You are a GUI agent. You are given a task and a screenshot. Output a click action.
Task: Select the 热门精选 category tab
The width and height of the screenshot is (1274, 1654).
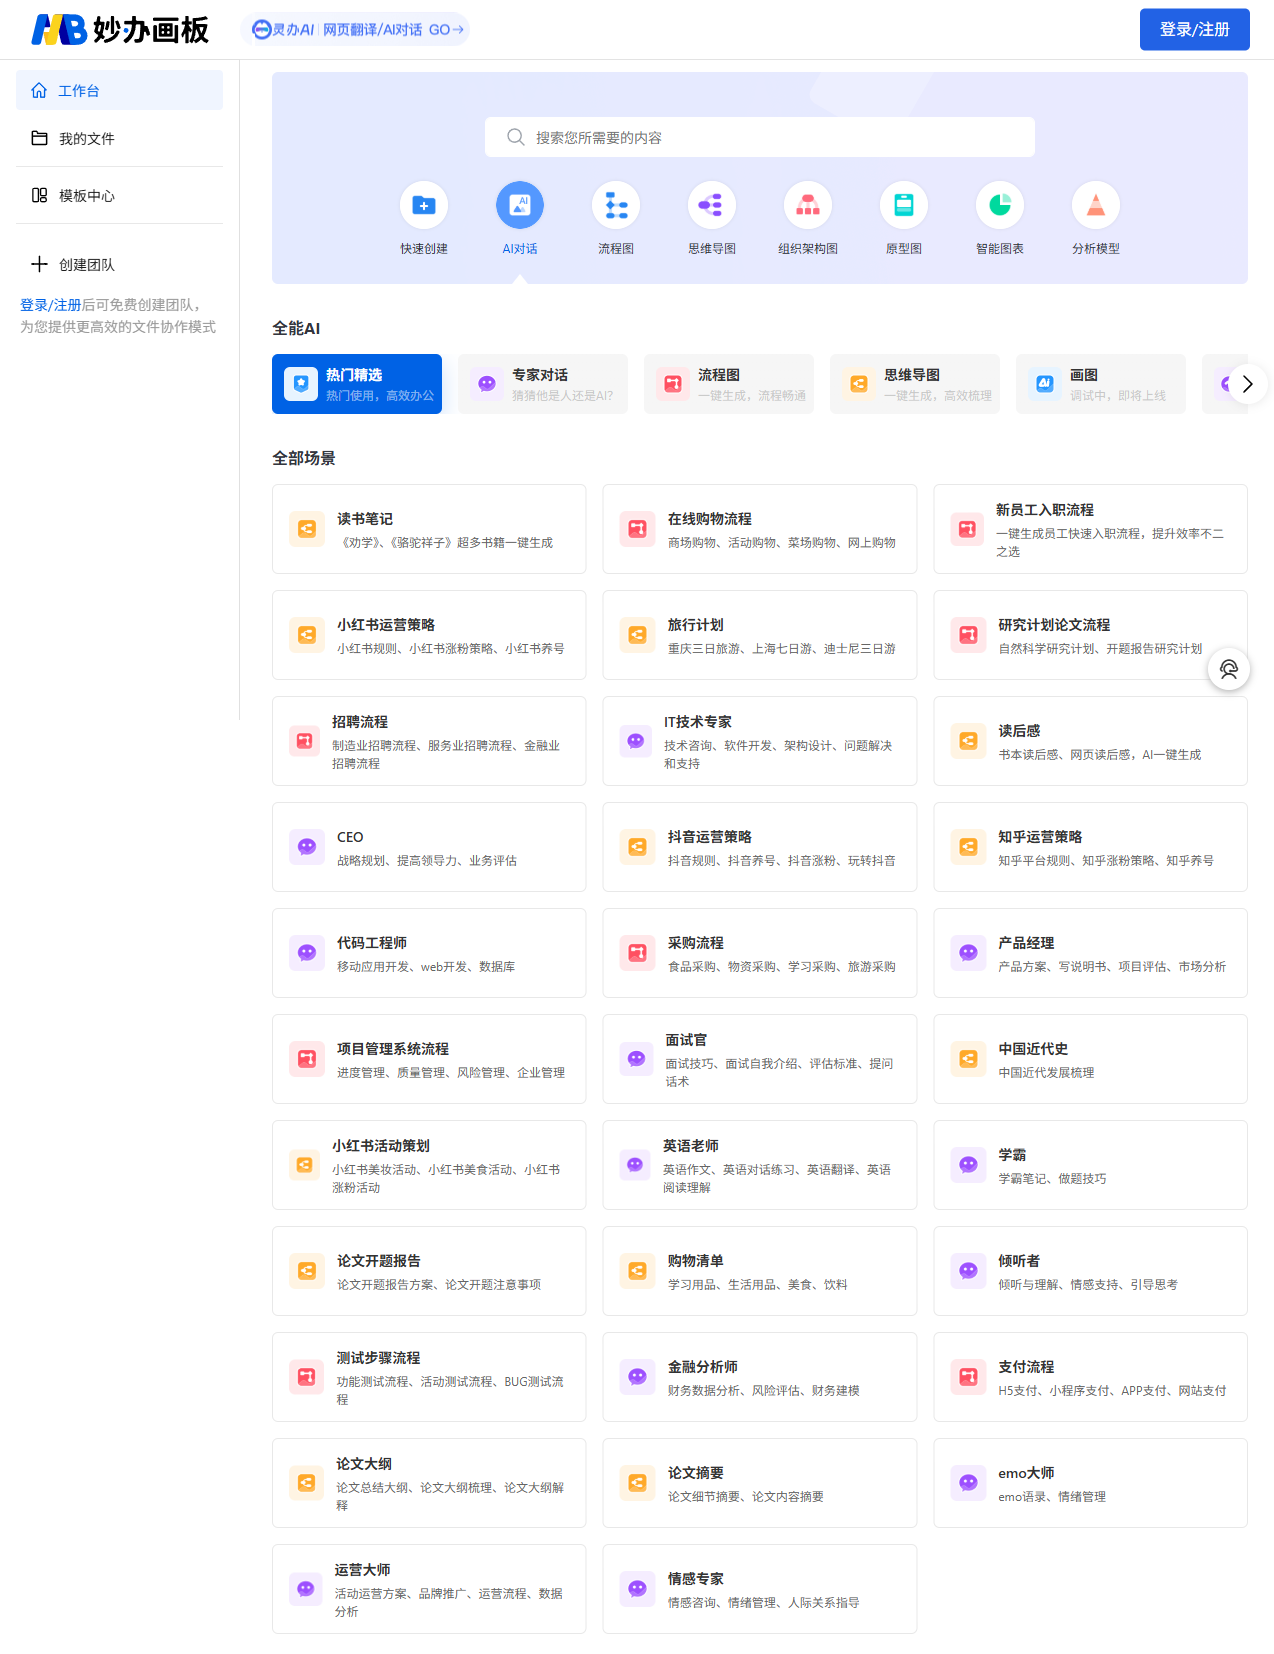pos(357,384)
